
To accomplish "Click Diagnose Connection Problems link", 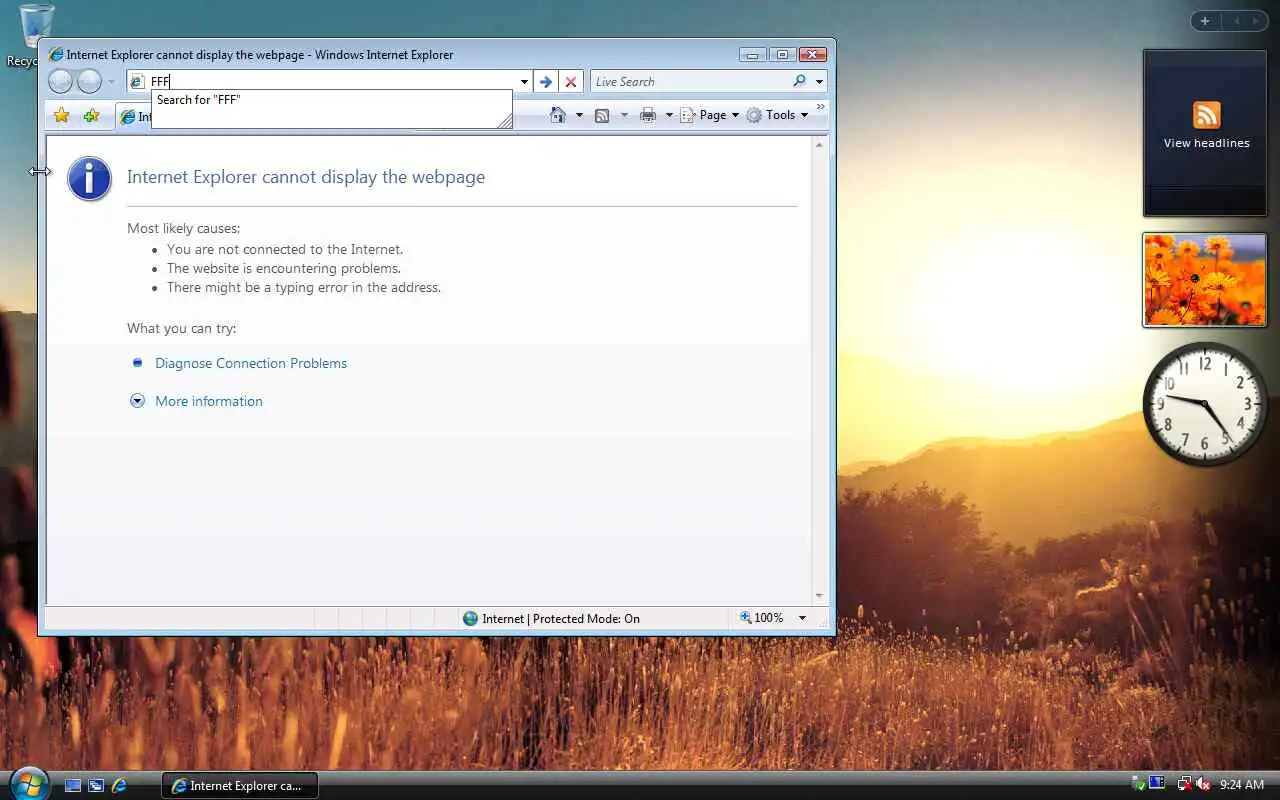I will [251, 363].
